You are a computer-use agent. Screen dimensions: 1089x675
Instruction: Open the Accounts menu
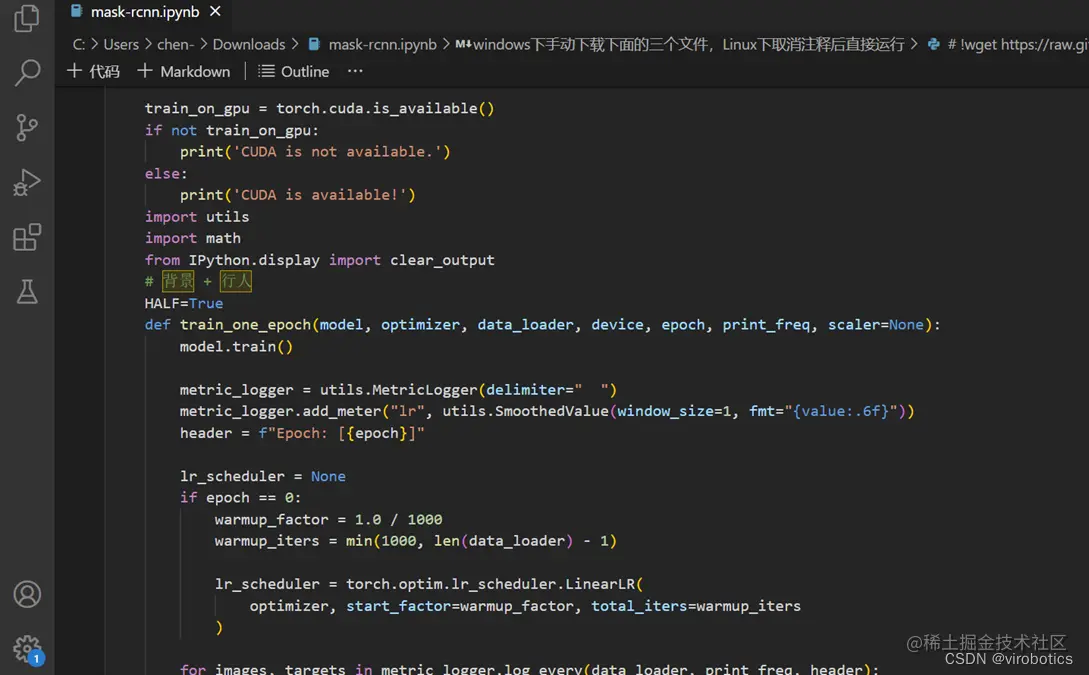[x=26, y=594]
